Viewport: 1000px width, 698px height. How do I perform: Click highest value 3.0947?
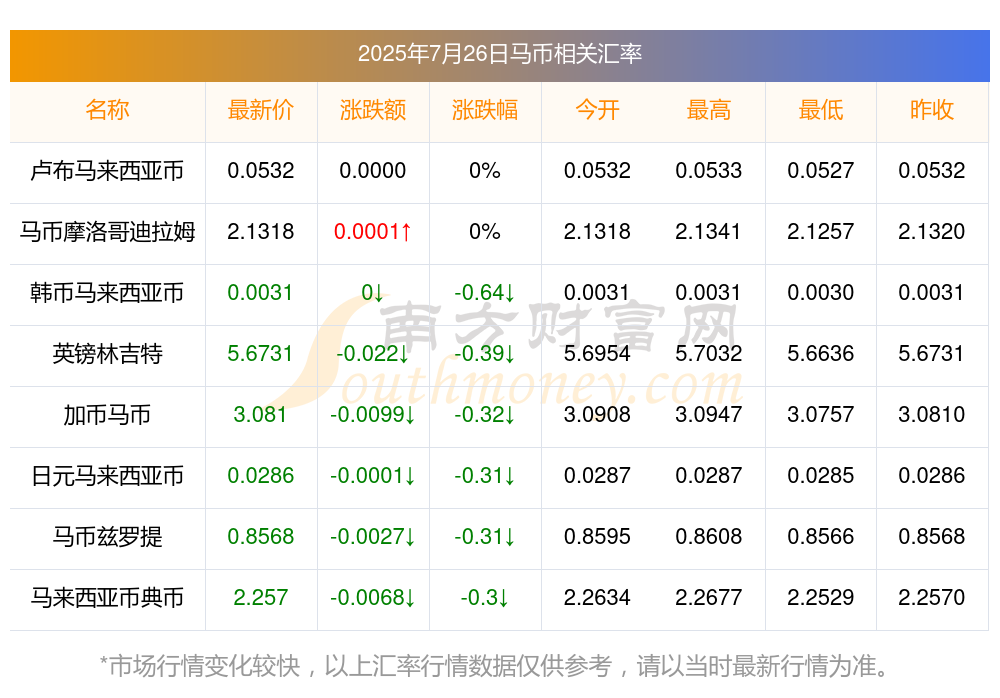pos(709,414)
